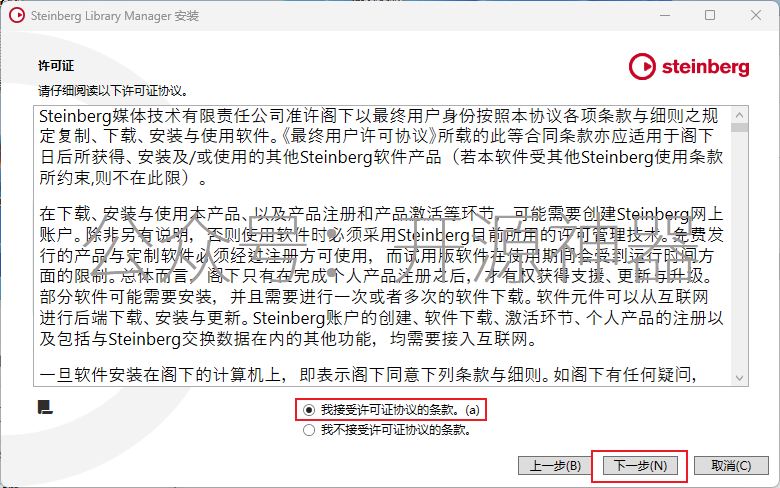Close the installer with the X button
This screenshot has height=488, width=780.
pyautogui.click(x=756, y=15)
